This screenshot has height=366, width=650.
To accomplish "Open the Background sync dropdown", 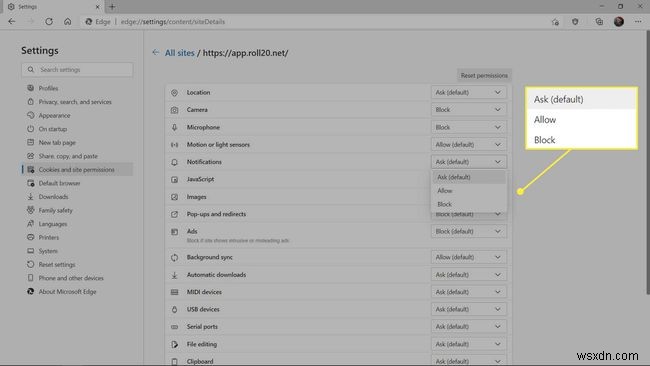I will (468, 257).
